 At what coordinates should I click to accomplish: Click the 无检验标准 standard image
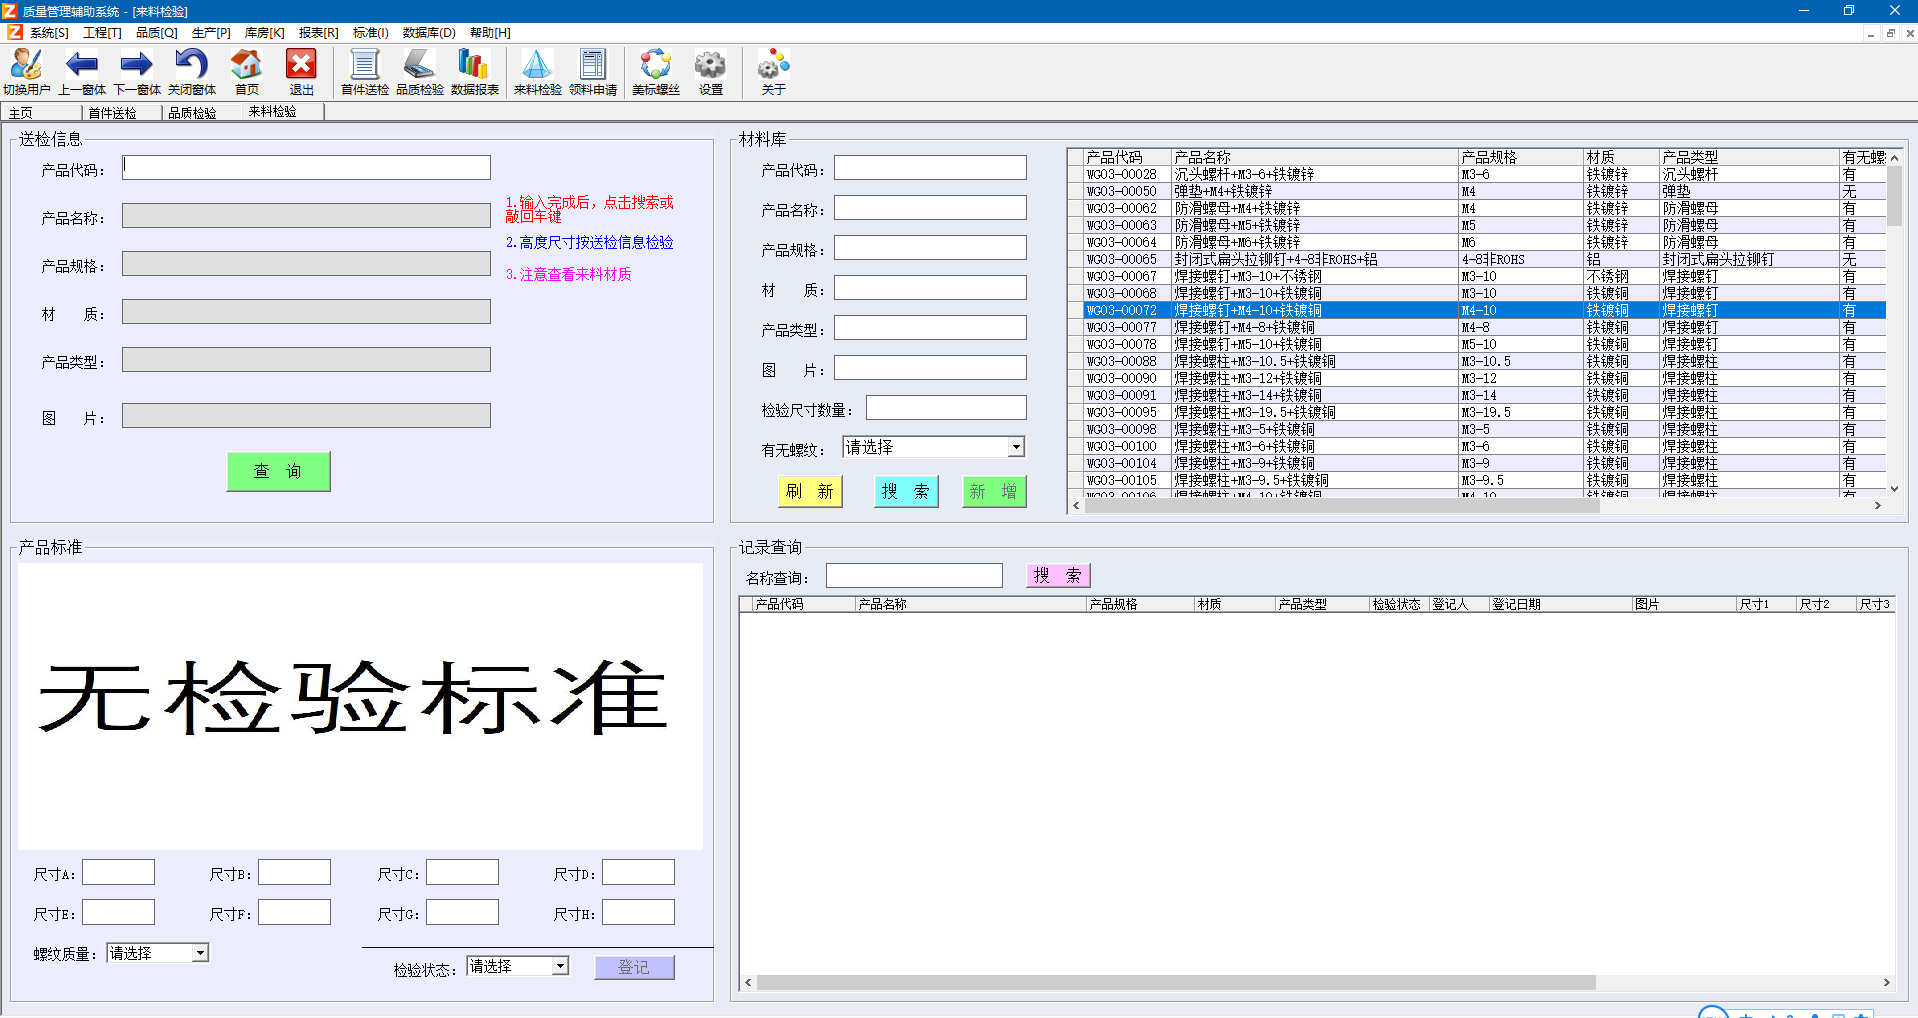[360, 706]
